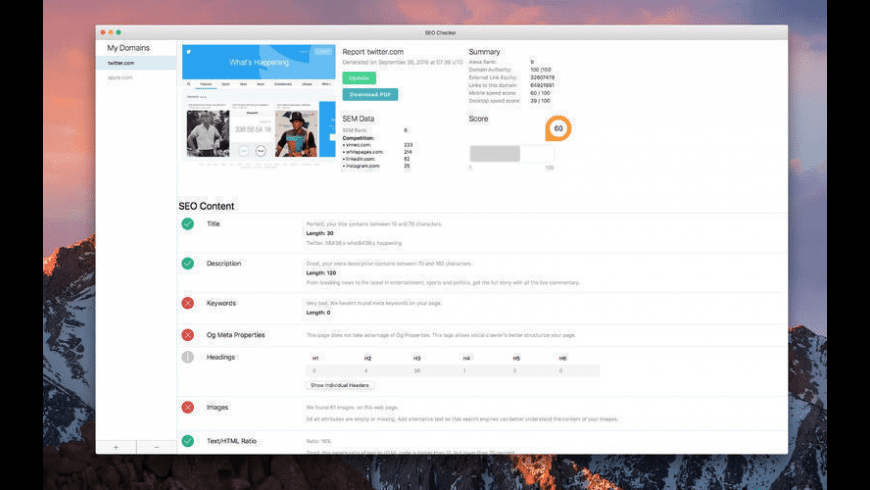Click the H3 column header in Headings

coord(417,358)
